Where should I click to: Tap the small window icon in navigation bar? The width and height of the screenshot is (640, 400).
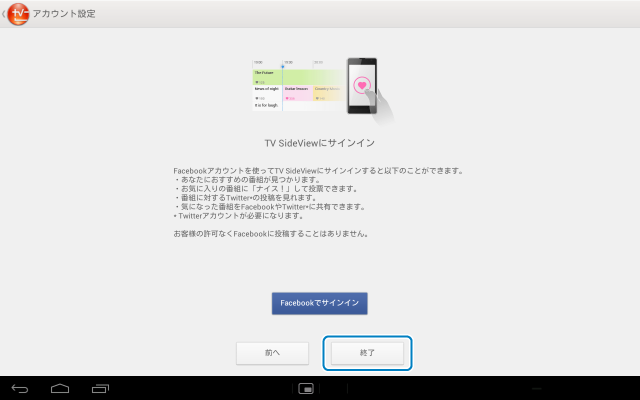307,388
